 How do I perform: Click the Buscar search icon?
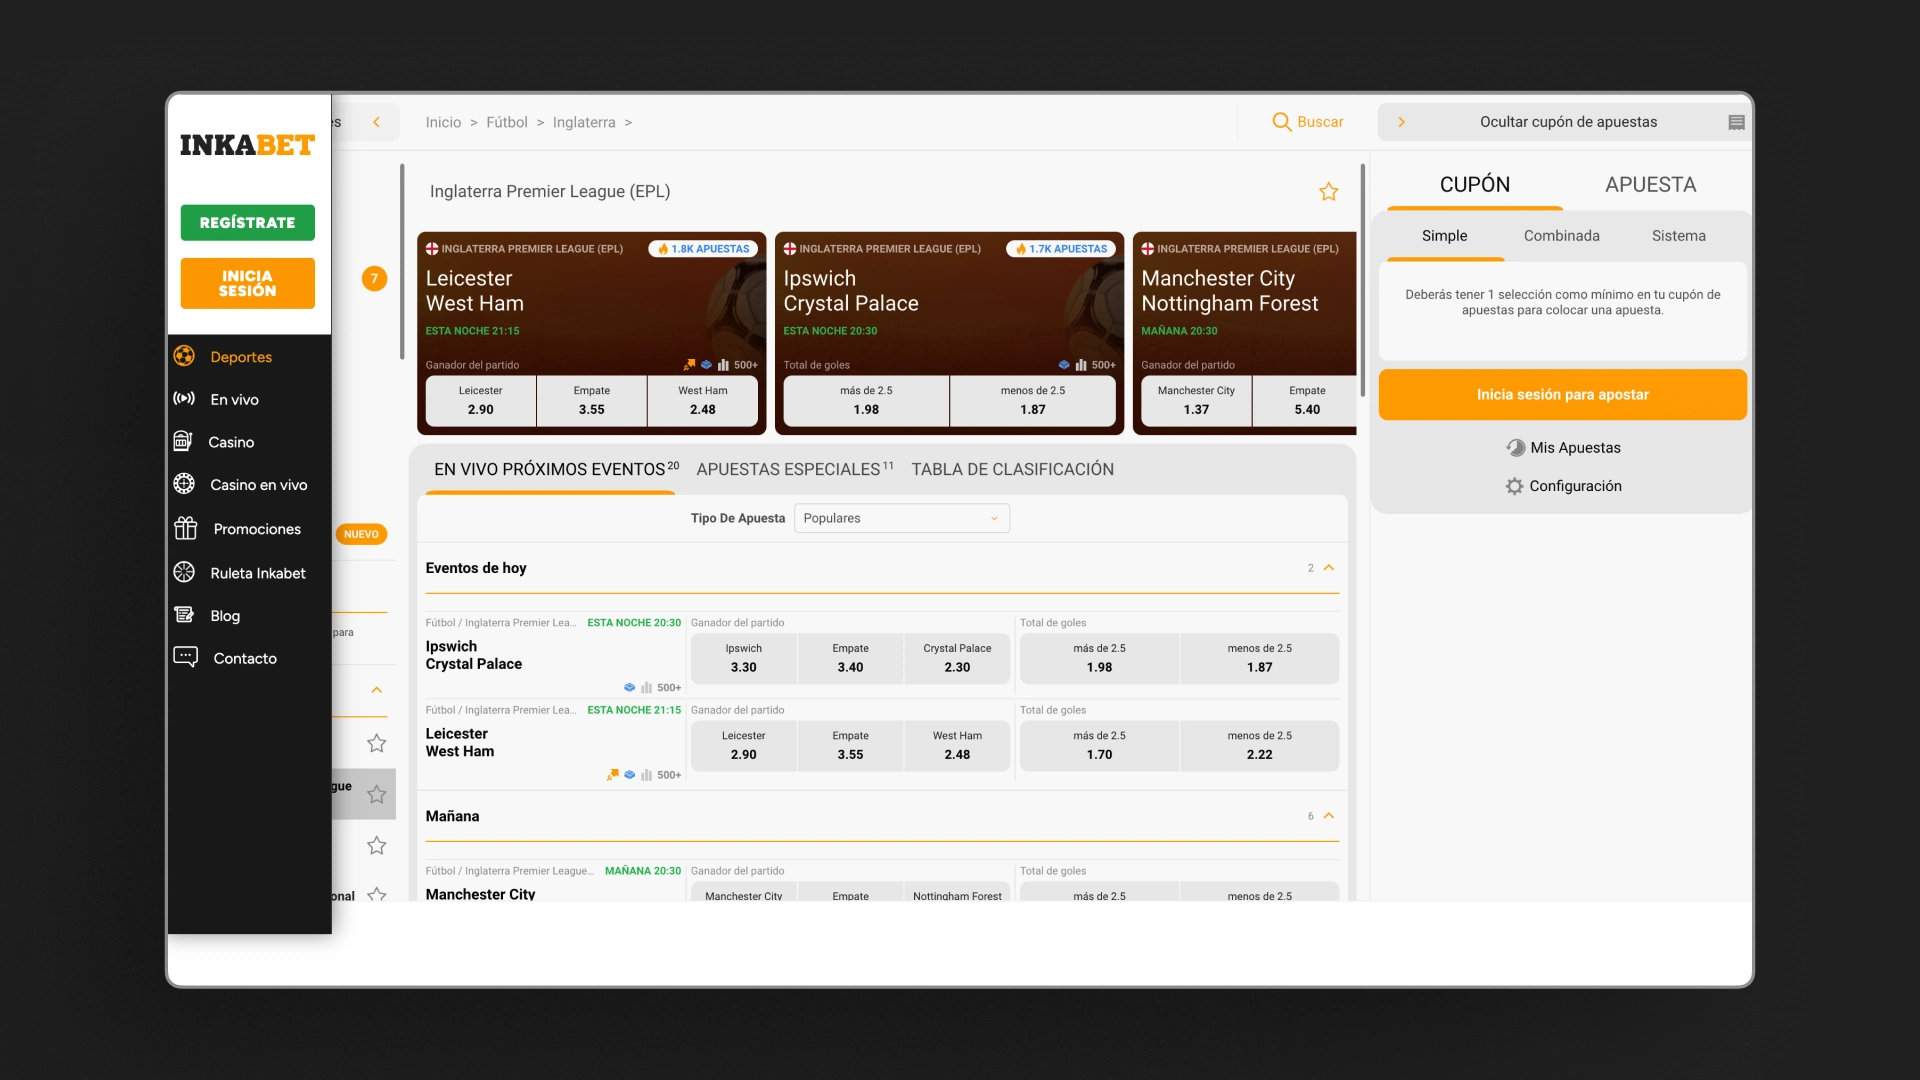pos(1281,122)
